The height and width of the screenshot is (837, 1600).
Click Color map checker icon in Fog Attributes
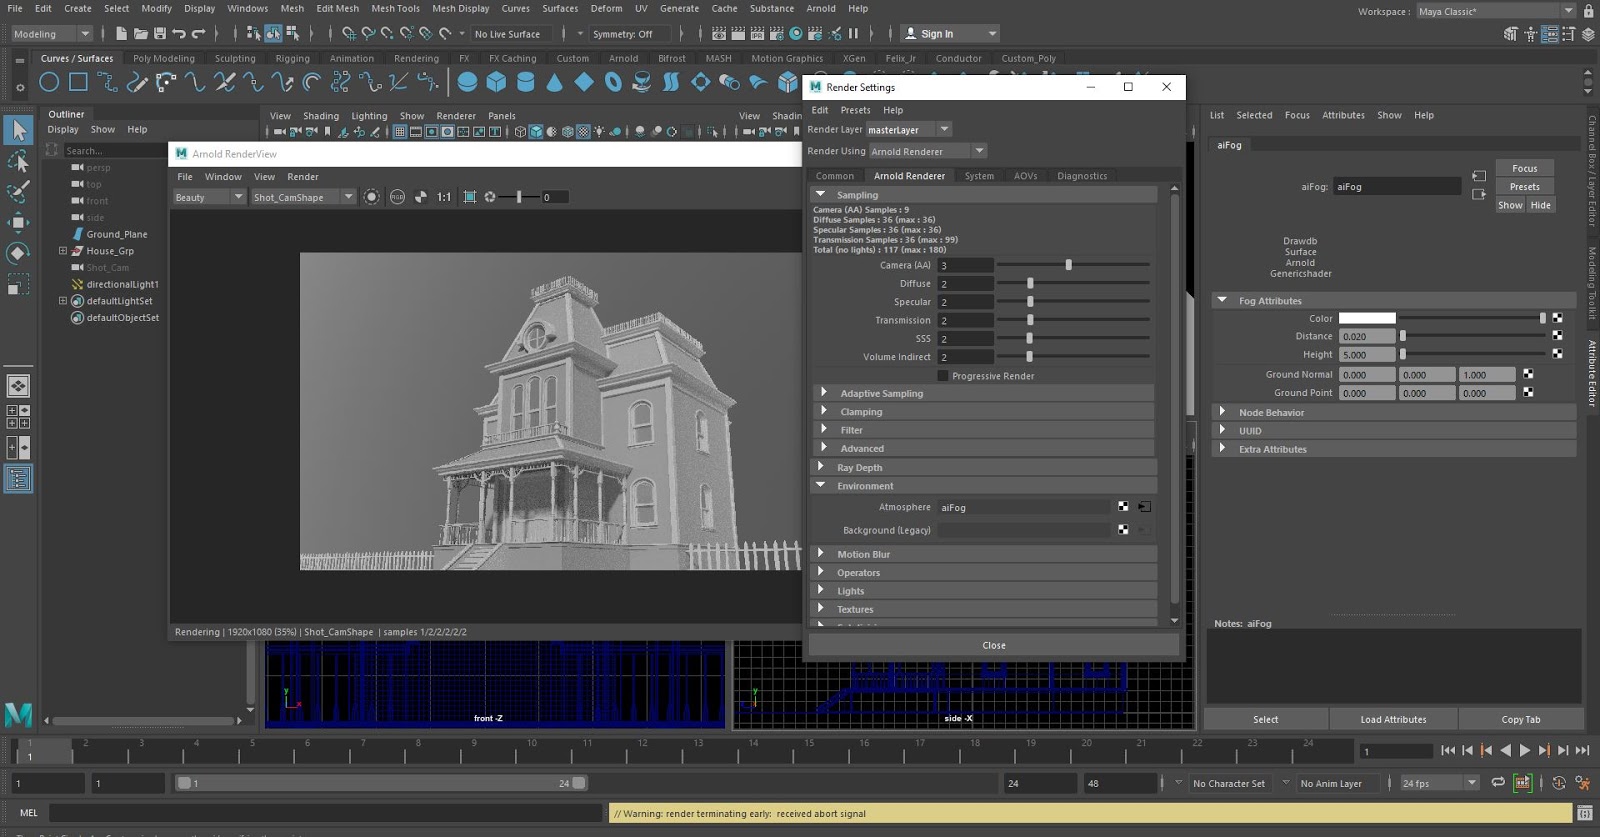(1557, 318)
